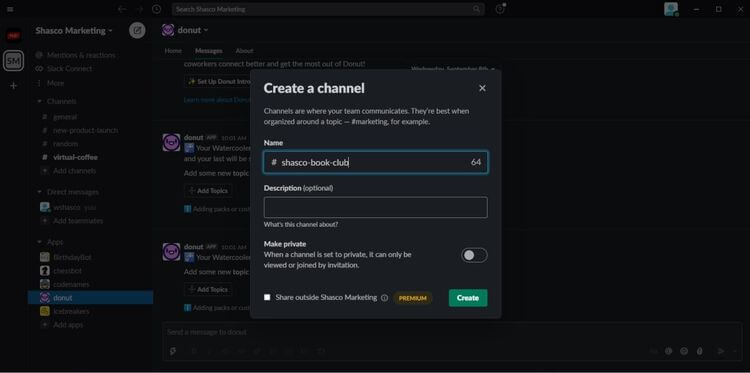750x373 pixels.
Task: Switch to the Home tab
Action: (173, 51)
